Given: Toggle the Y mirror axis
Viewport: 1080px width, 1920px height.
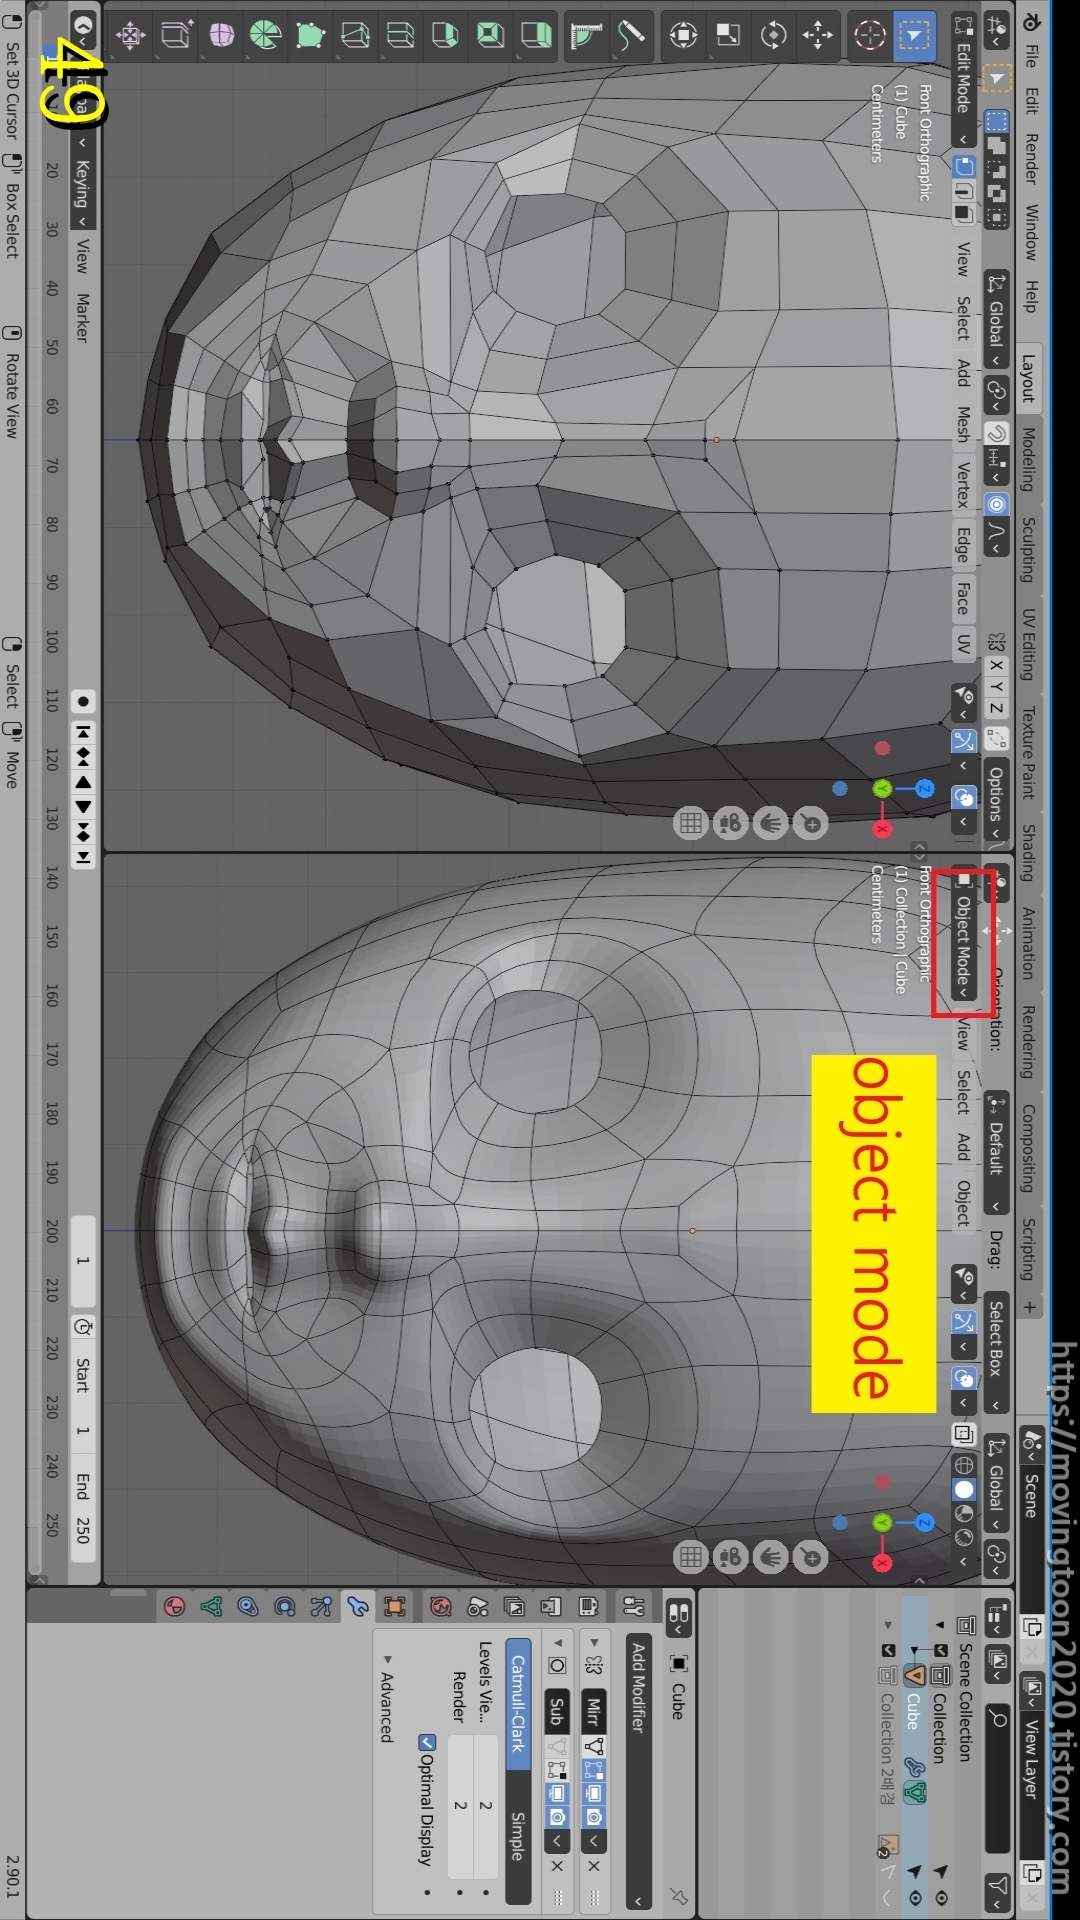Looking at the screenshot, I should pos(996,687).
